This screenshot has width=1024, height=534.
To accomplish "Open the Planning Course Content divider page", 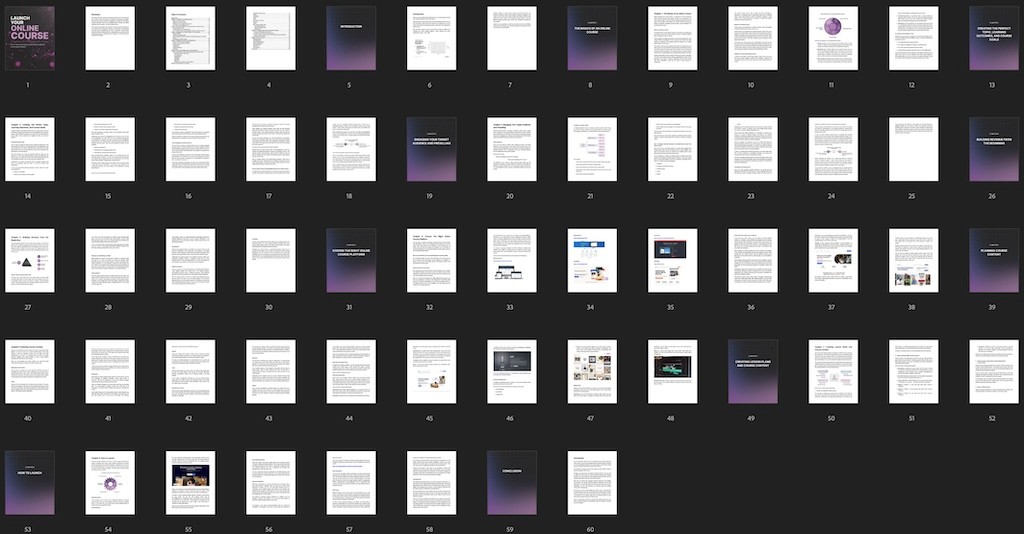I will 994,260.
